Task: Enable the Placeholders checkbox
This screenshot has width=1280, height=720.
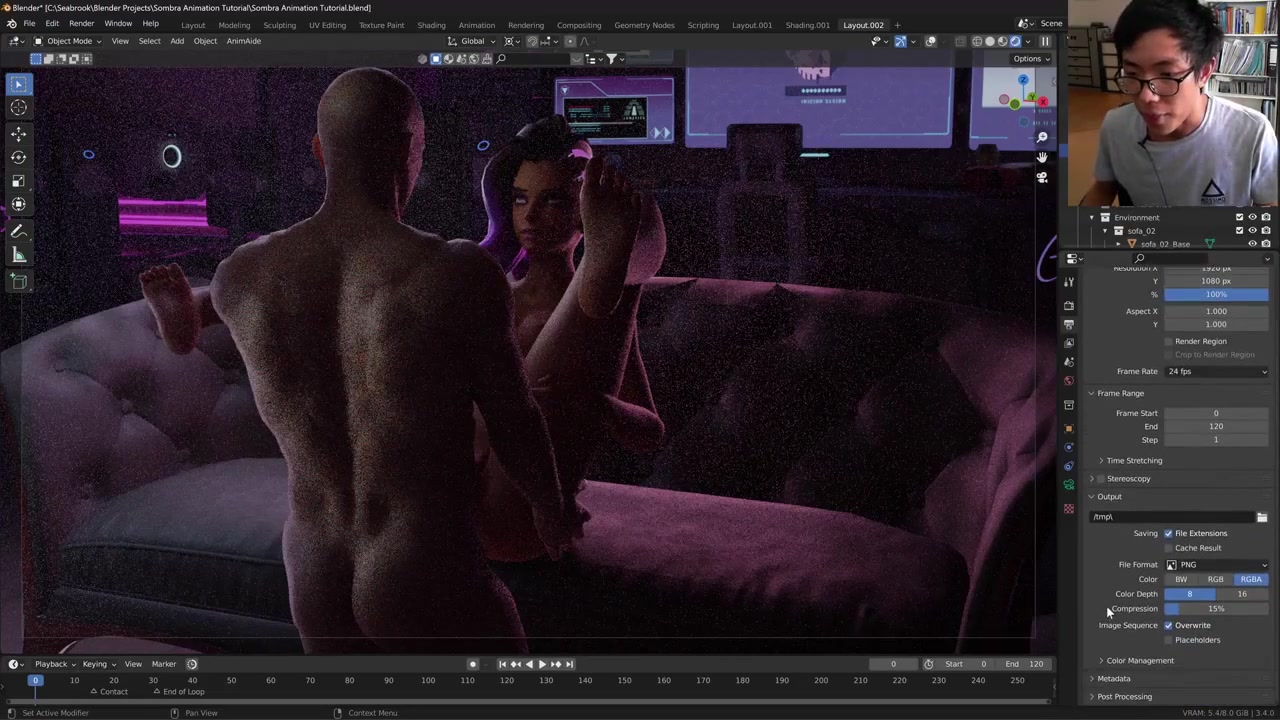Action: [x=1168, y=640]
